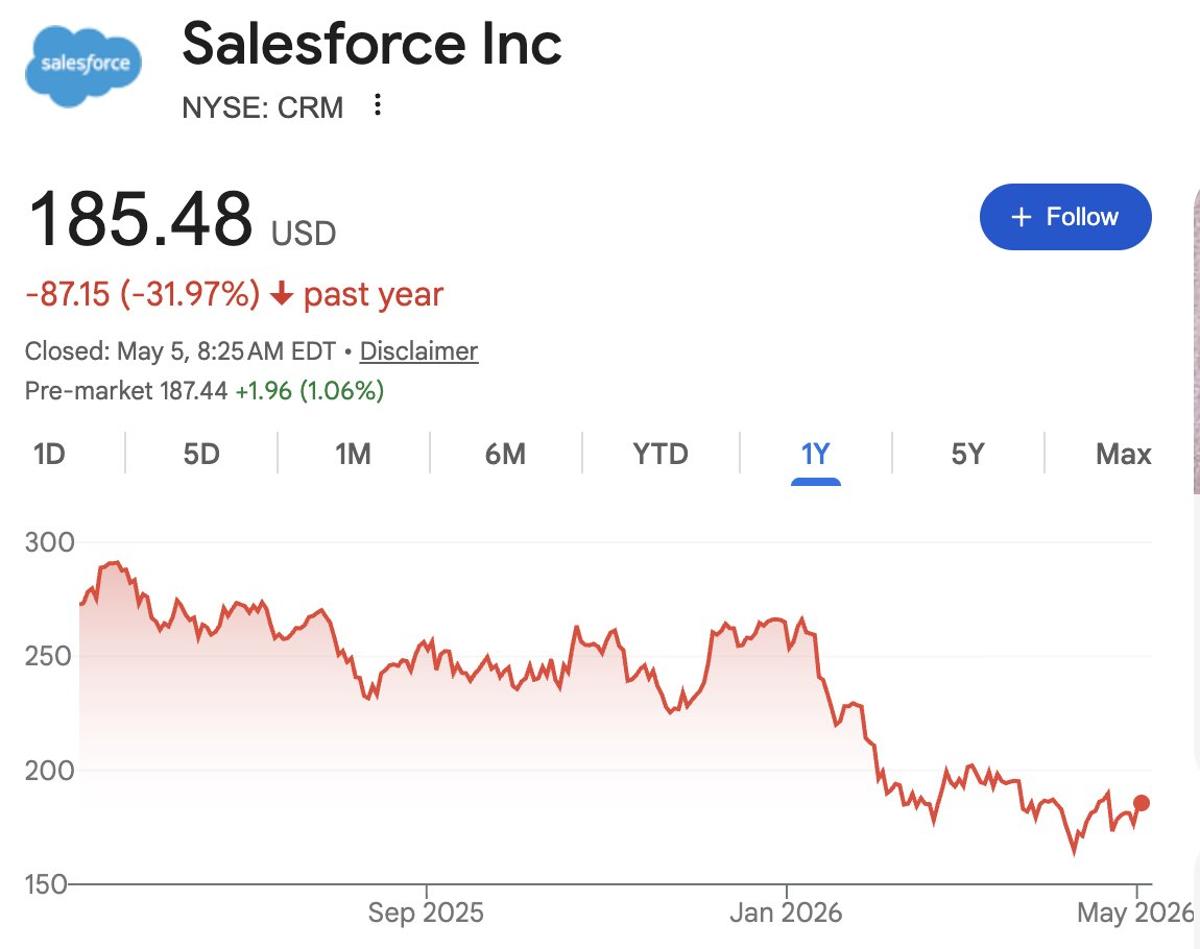Click the Salesforce cloud logo
This screenshot has height=949, width=1200.
[x=84, y=66]
